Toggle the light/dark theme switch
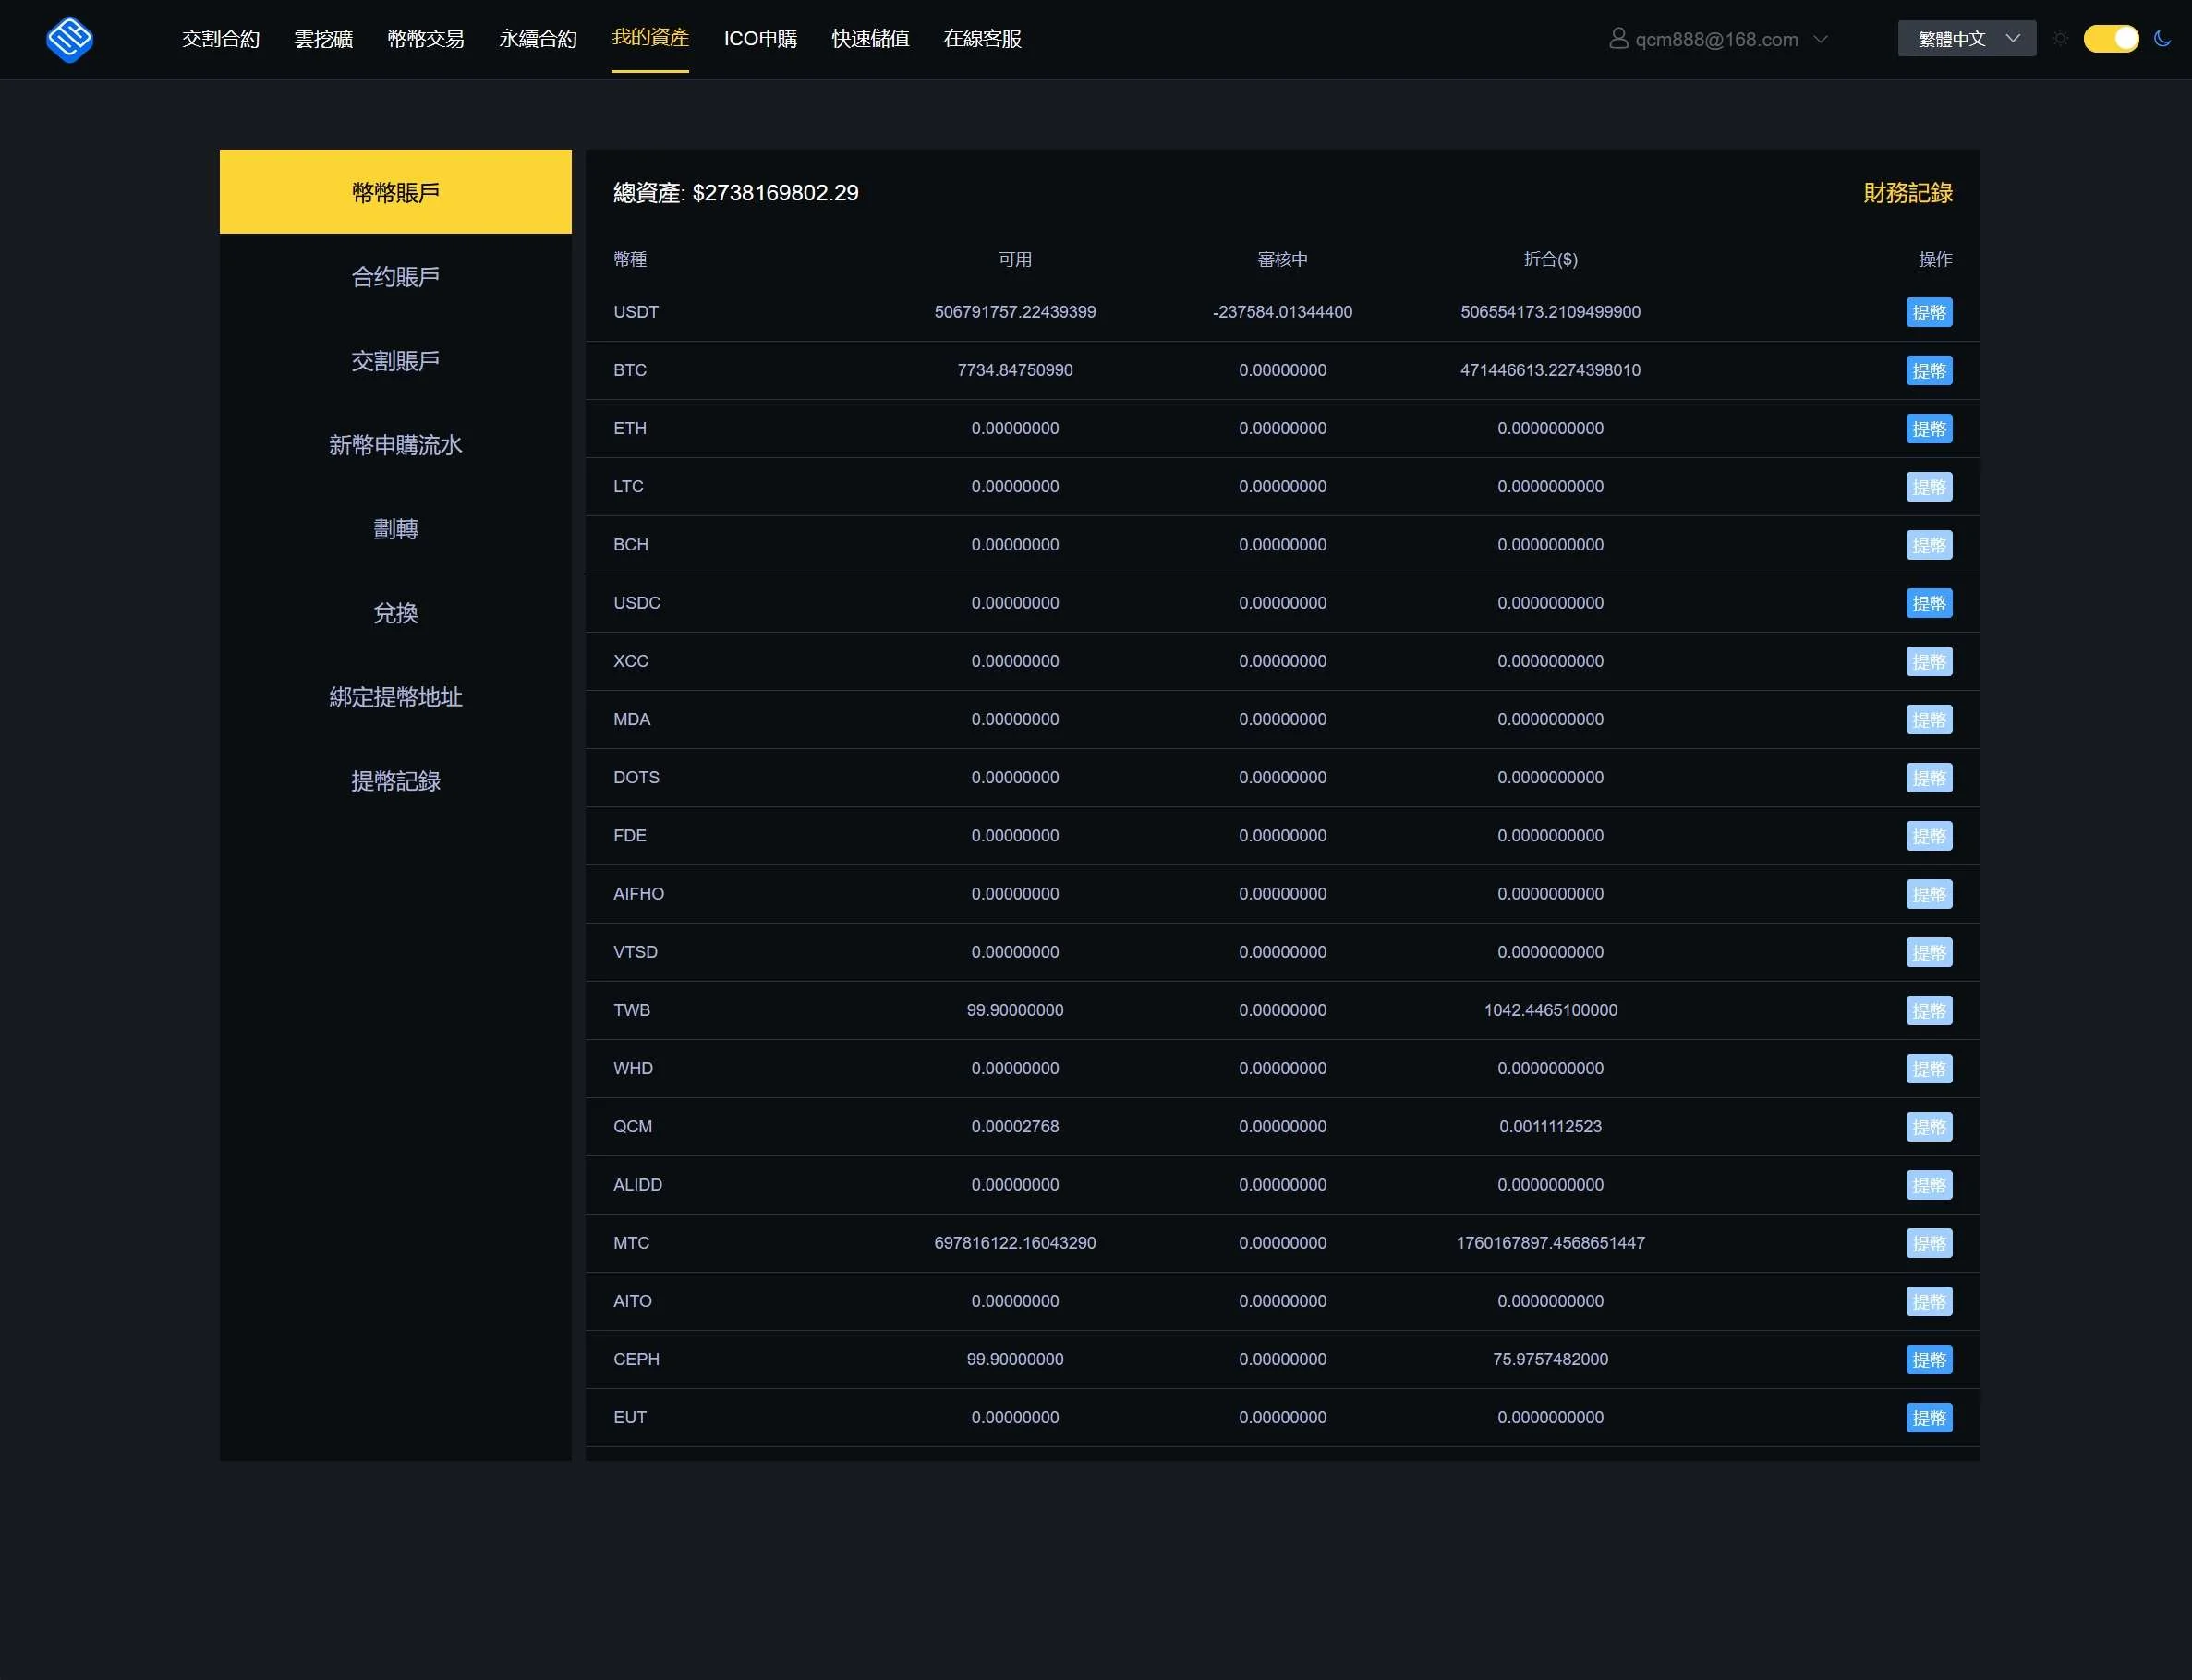Image resolution: width=2192 pixels, height=1680 pixels. [2110, 39]
